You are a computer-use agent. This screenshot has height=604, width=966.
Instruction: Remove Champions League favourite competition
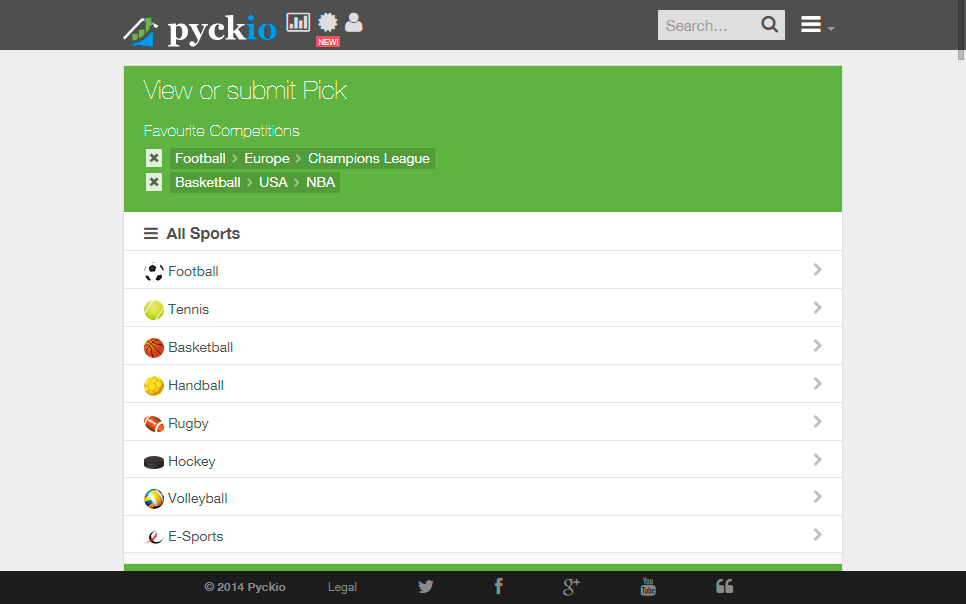(154, 158)
